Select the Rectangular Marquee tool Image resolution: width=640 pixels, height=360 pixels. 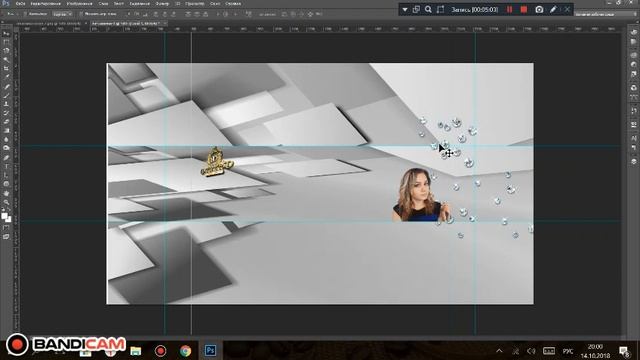click(6, 42)
